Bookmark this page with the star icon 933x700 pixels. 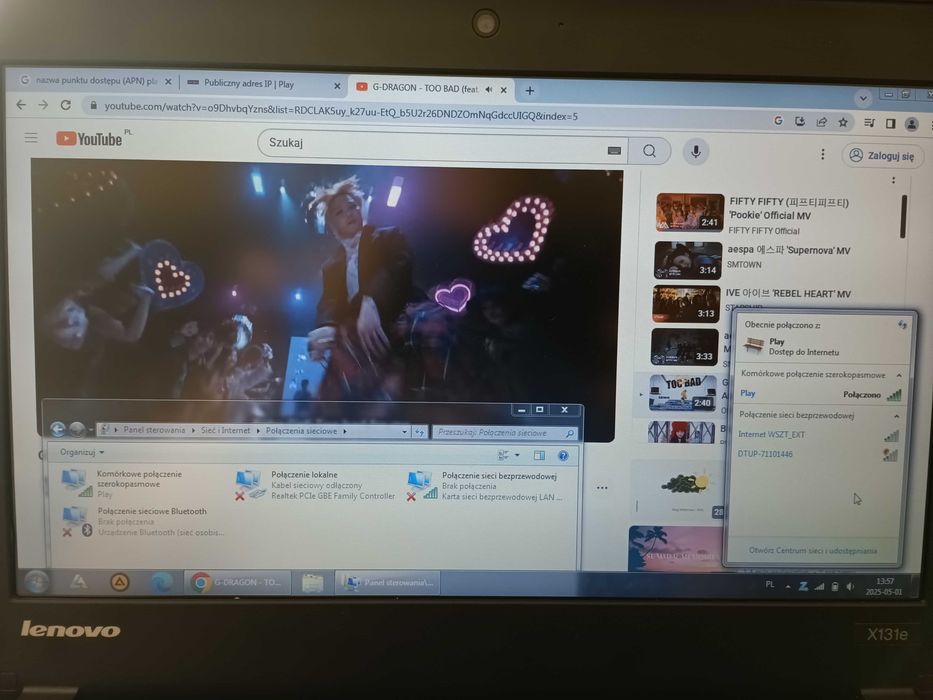[843, 123]
